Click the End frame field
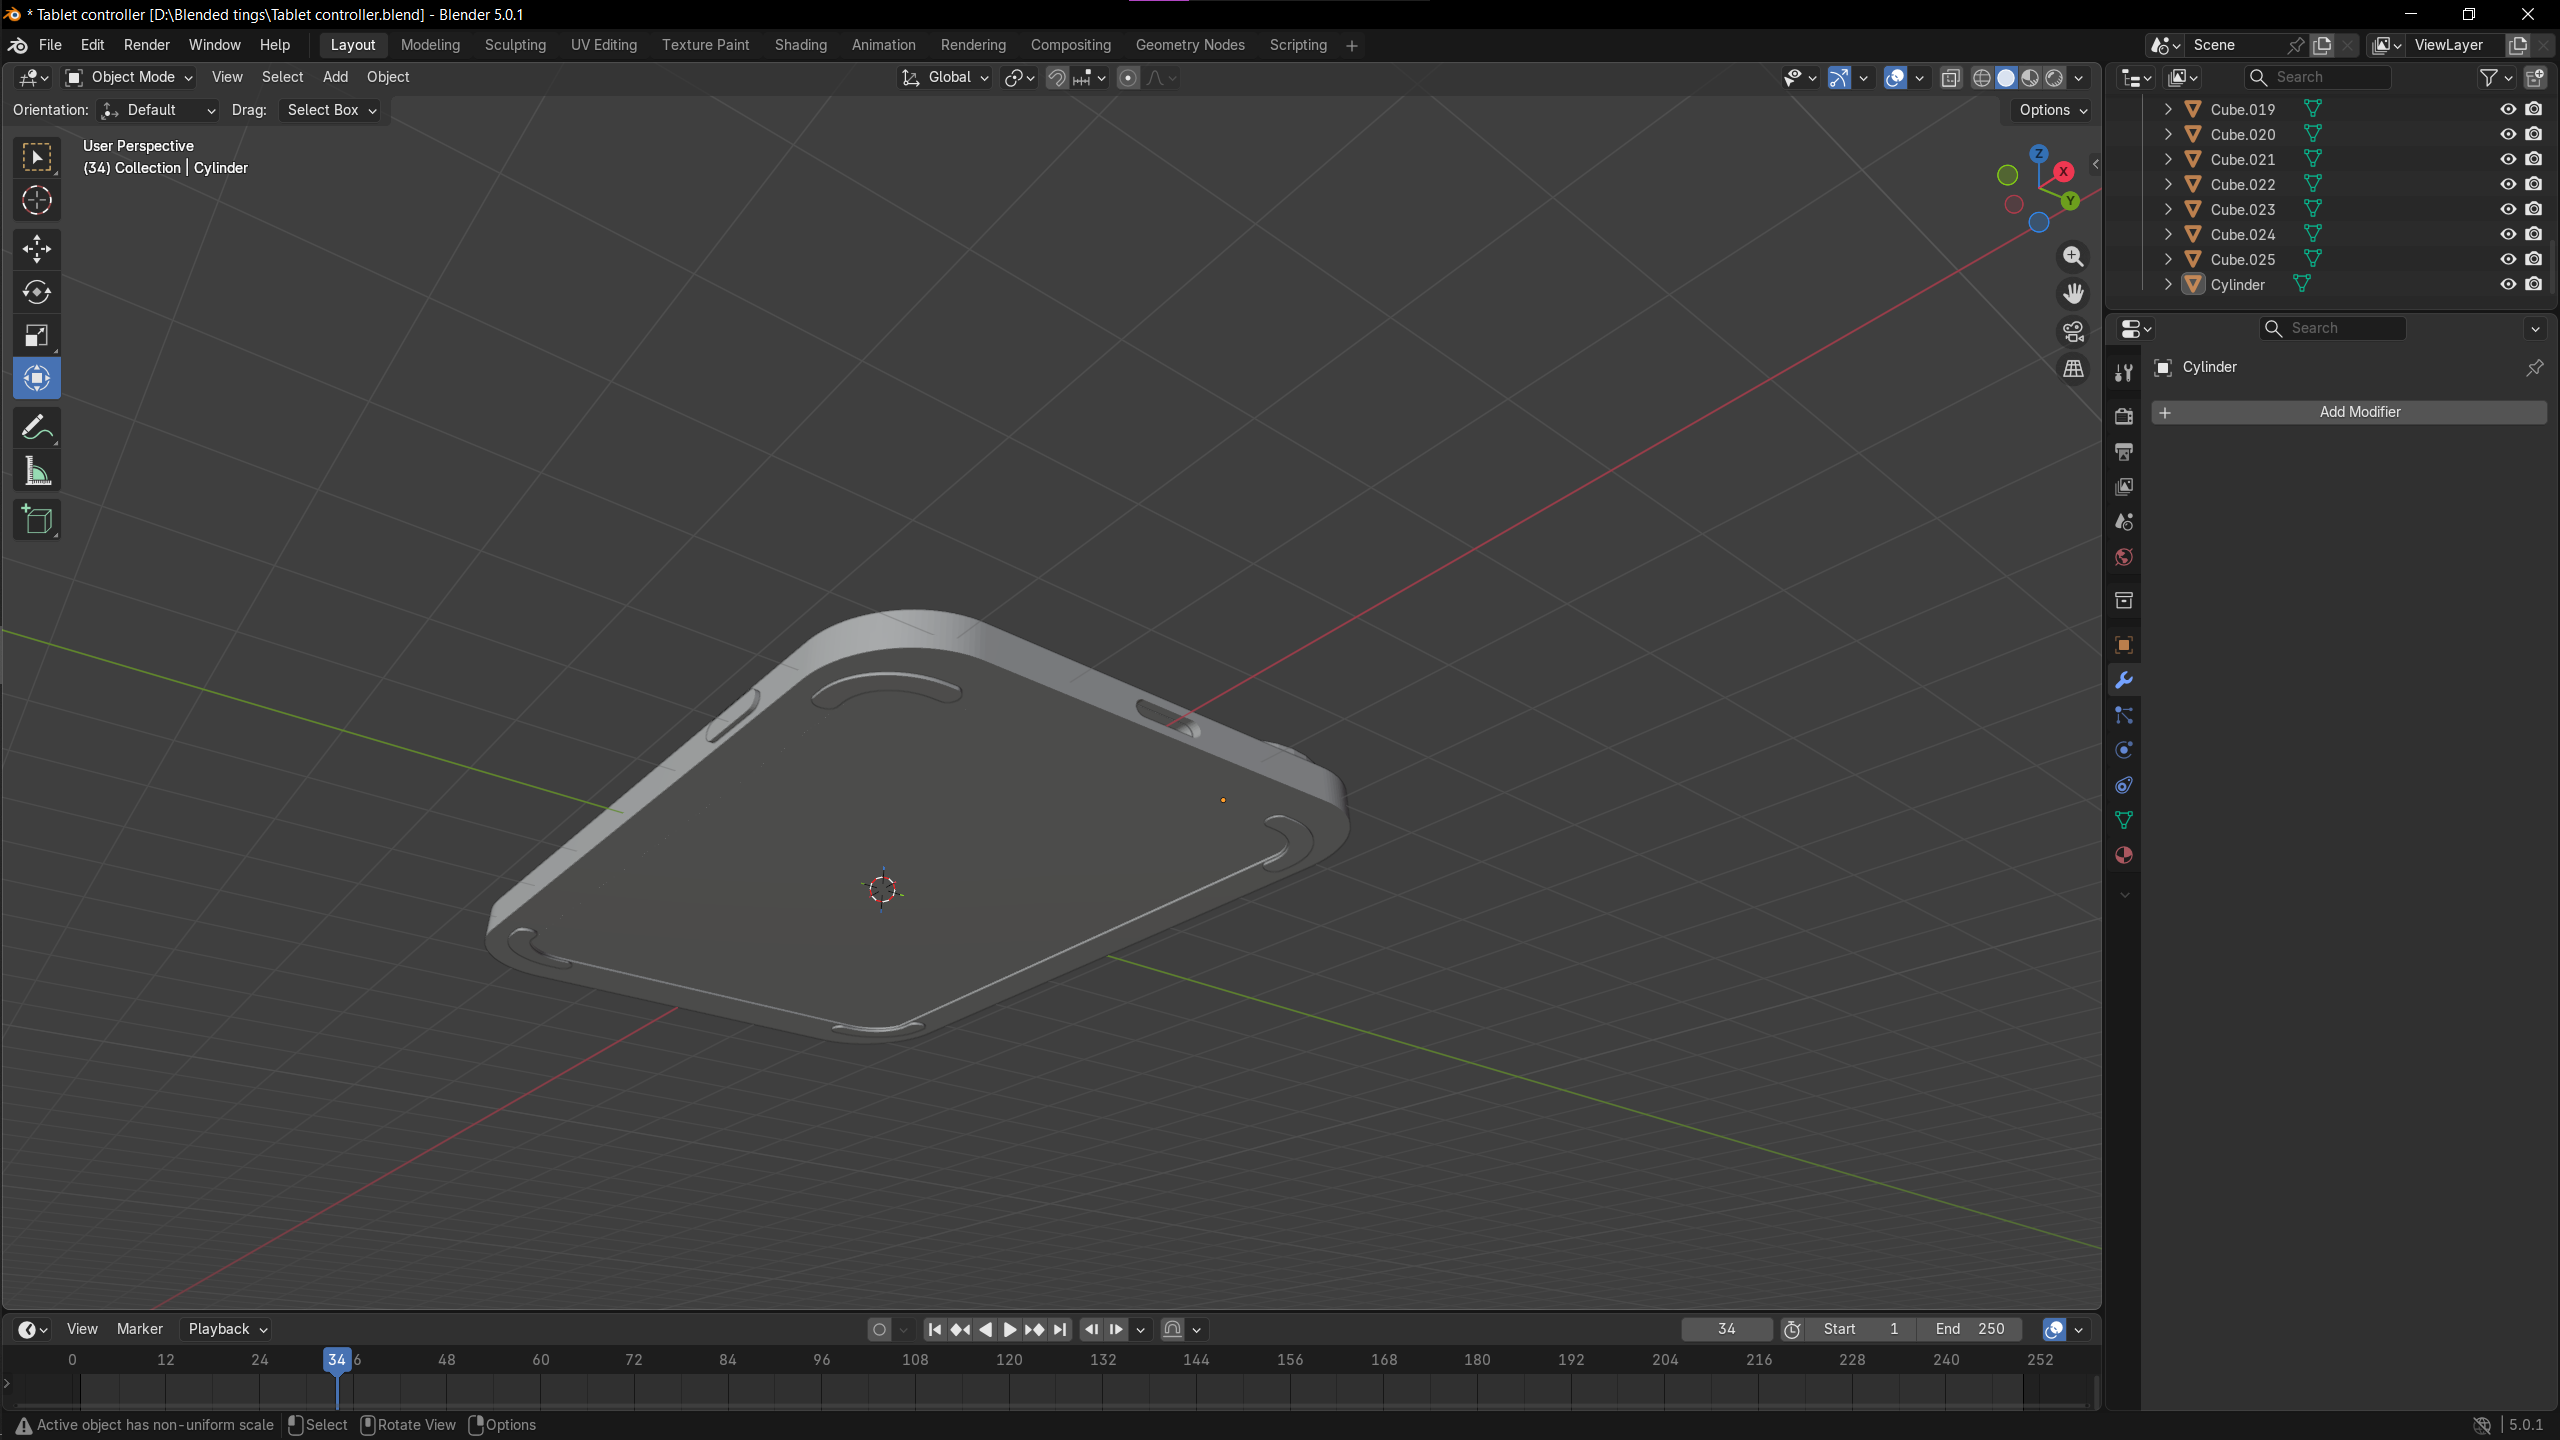The height and width of the screenshot is (1440, 2560). (1969, 1329)
